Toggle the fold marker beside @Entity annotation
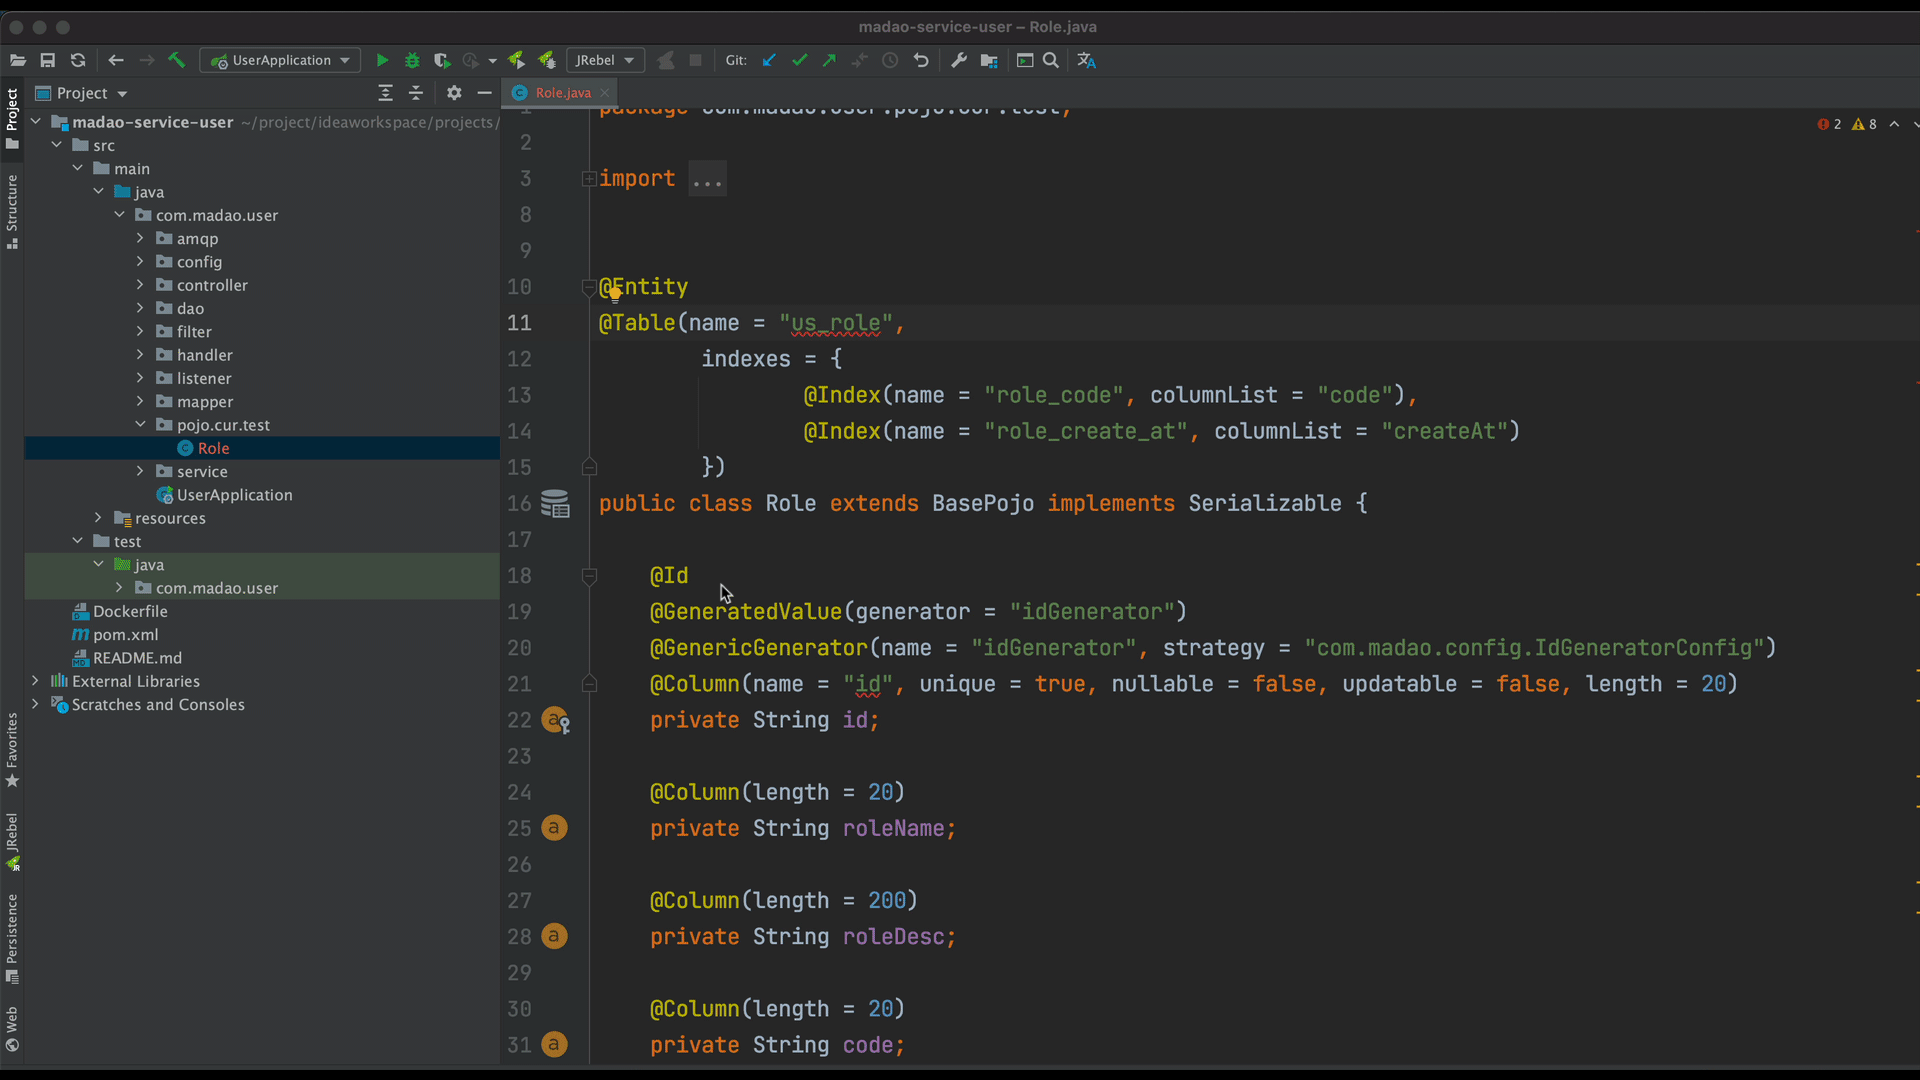 [x=589, y=288]
